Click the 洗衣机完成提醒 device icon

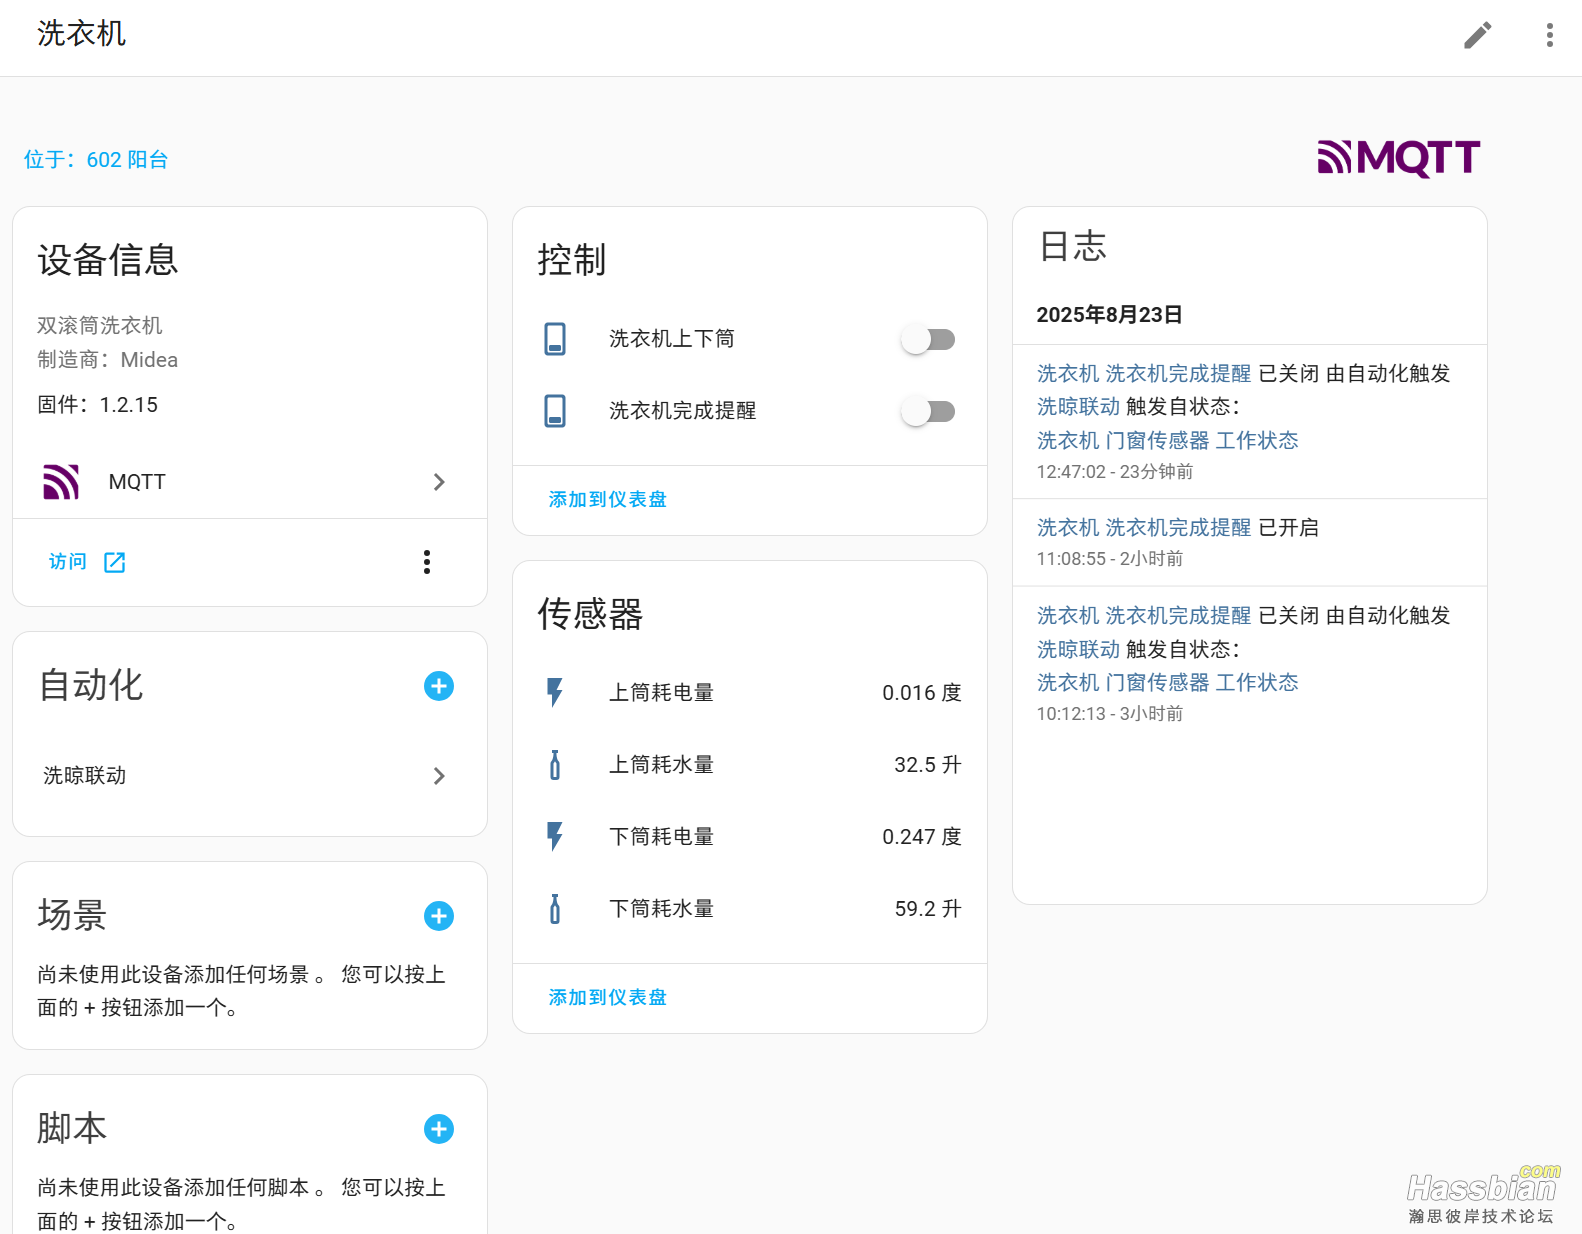click(x=555, y=411)
